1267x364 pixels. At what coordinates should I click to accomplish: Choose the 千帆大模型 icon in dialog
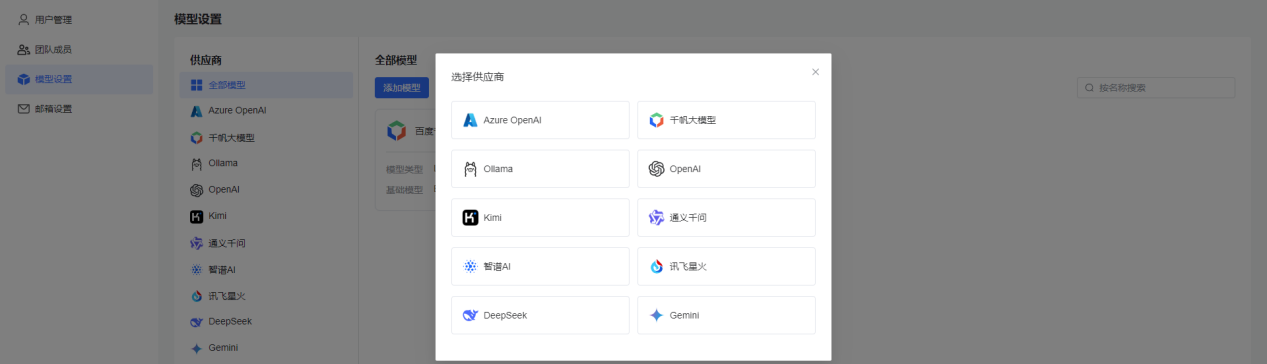pos(656,120)
